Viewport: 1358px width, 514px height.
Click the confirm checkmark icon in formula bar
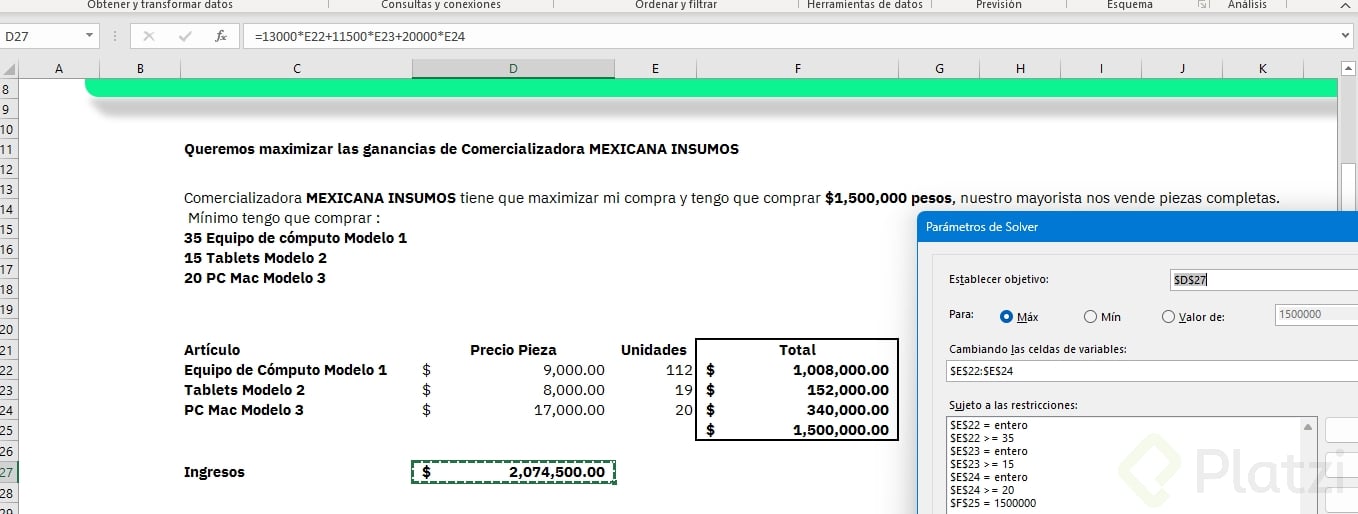[185, 36]
